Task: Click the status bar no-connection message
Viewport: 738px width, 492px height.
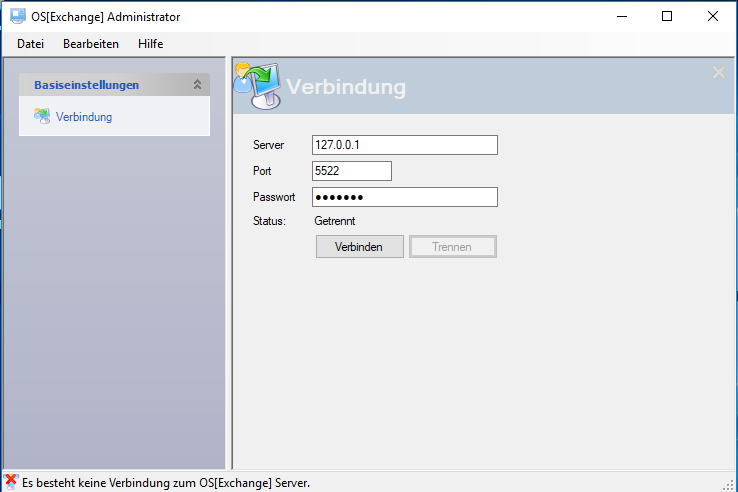Action: 166,482
